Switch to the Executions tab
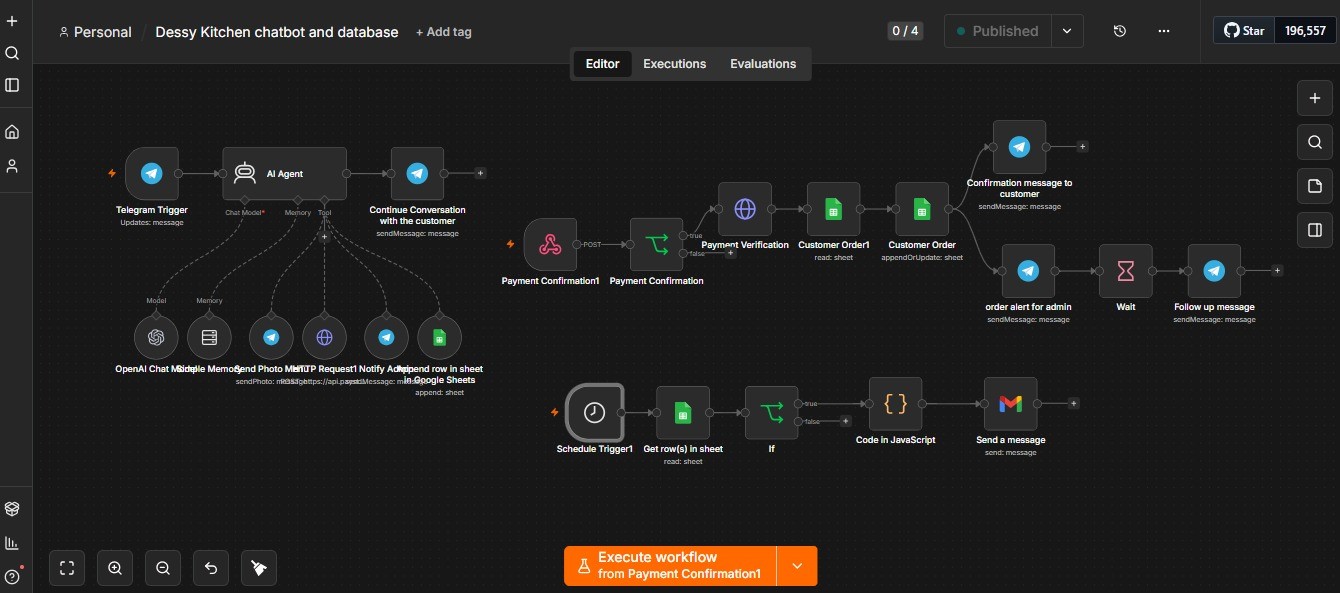The height and width of the screenshot is (593, 1340). click(674, 64)
